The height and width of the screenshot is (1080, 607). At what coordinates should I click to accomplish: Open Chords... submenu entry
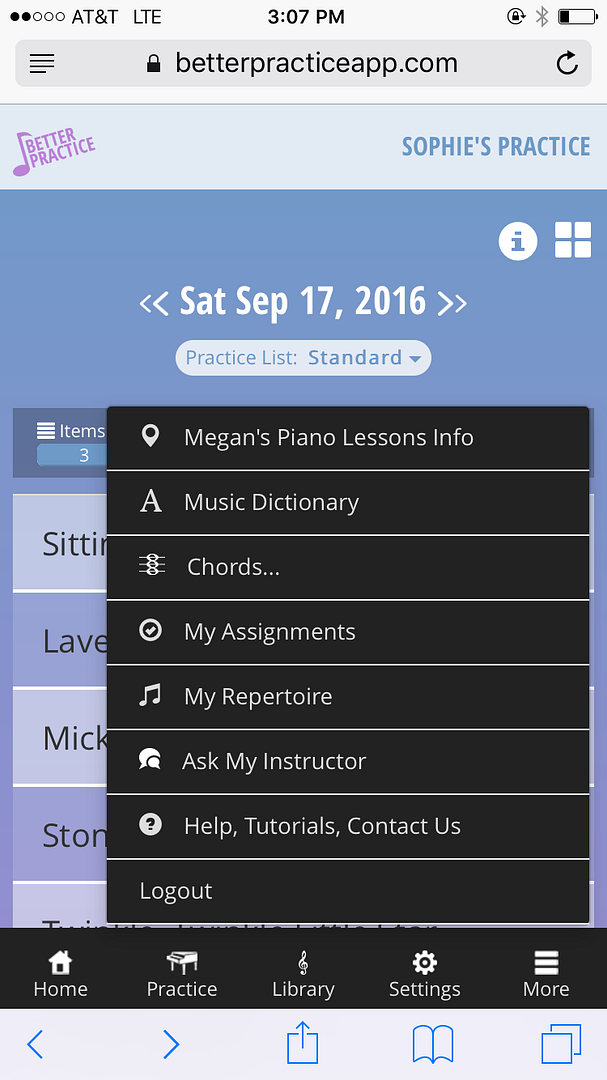[348, 568]
